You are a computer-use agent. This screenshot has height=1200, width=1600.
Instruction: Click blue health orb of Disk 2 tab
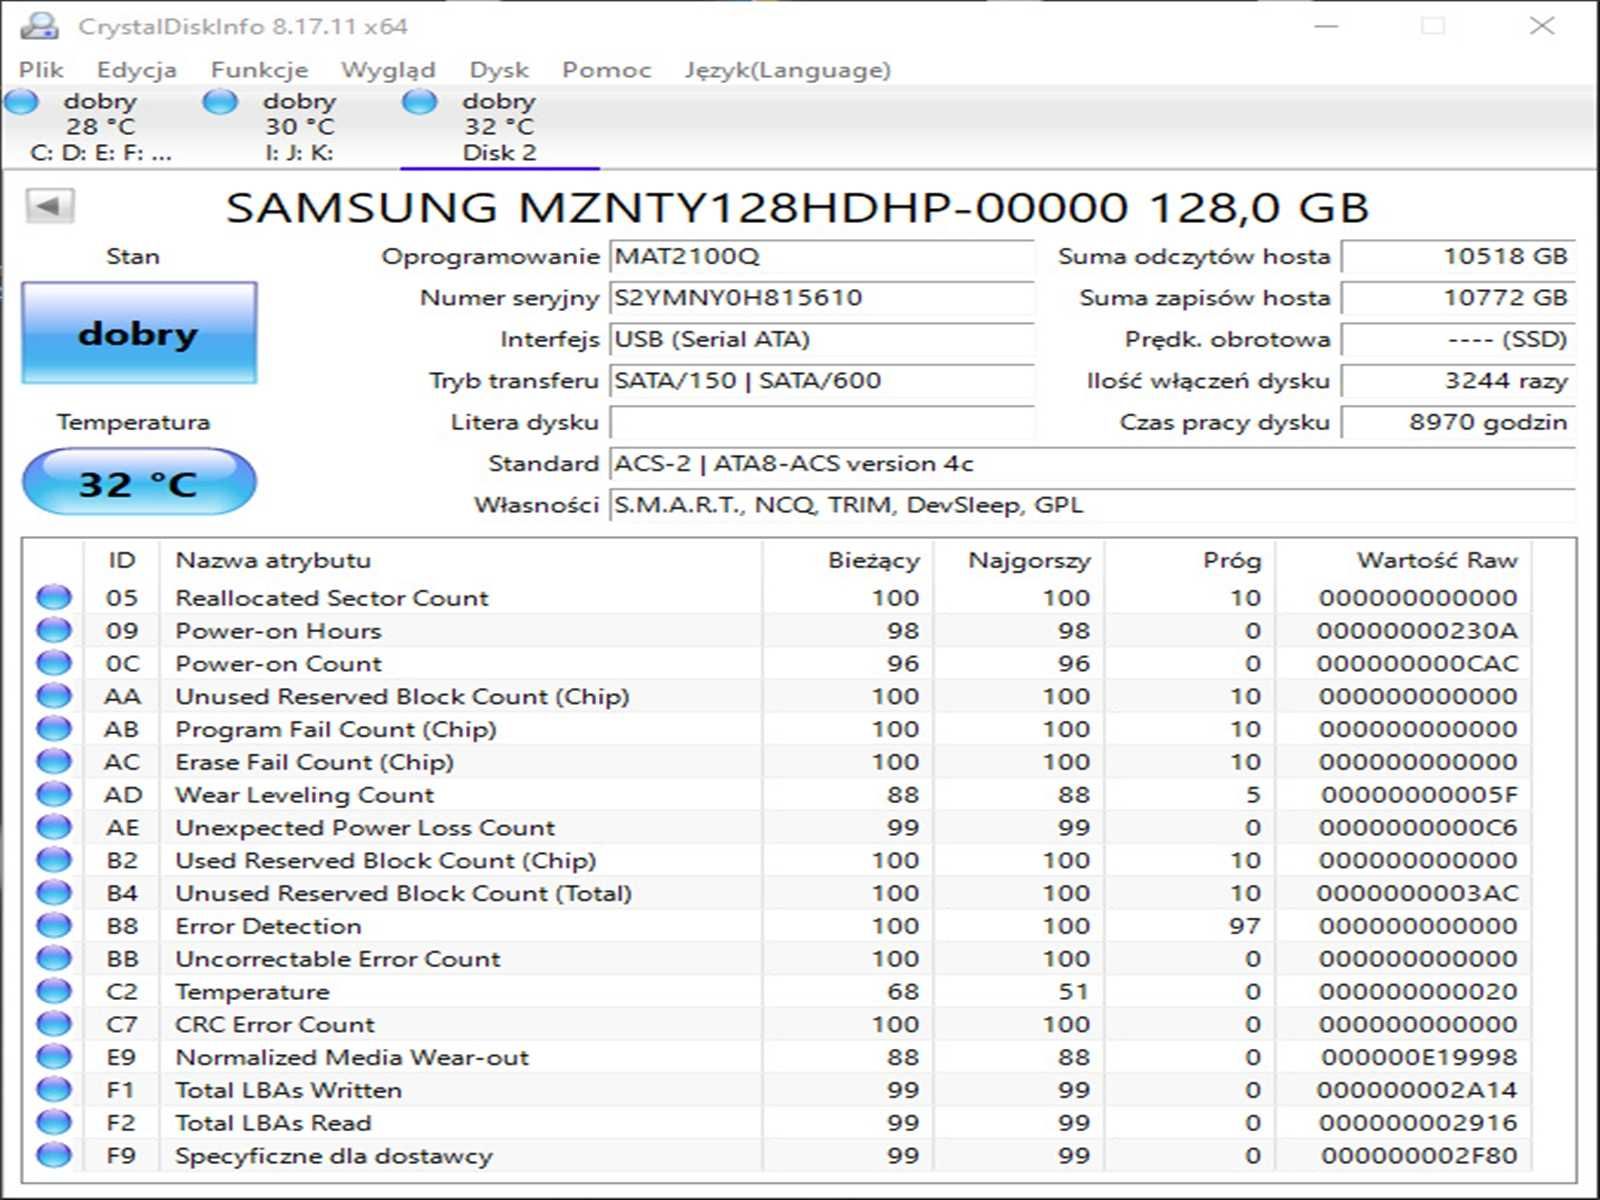click(x=420, y=101)
